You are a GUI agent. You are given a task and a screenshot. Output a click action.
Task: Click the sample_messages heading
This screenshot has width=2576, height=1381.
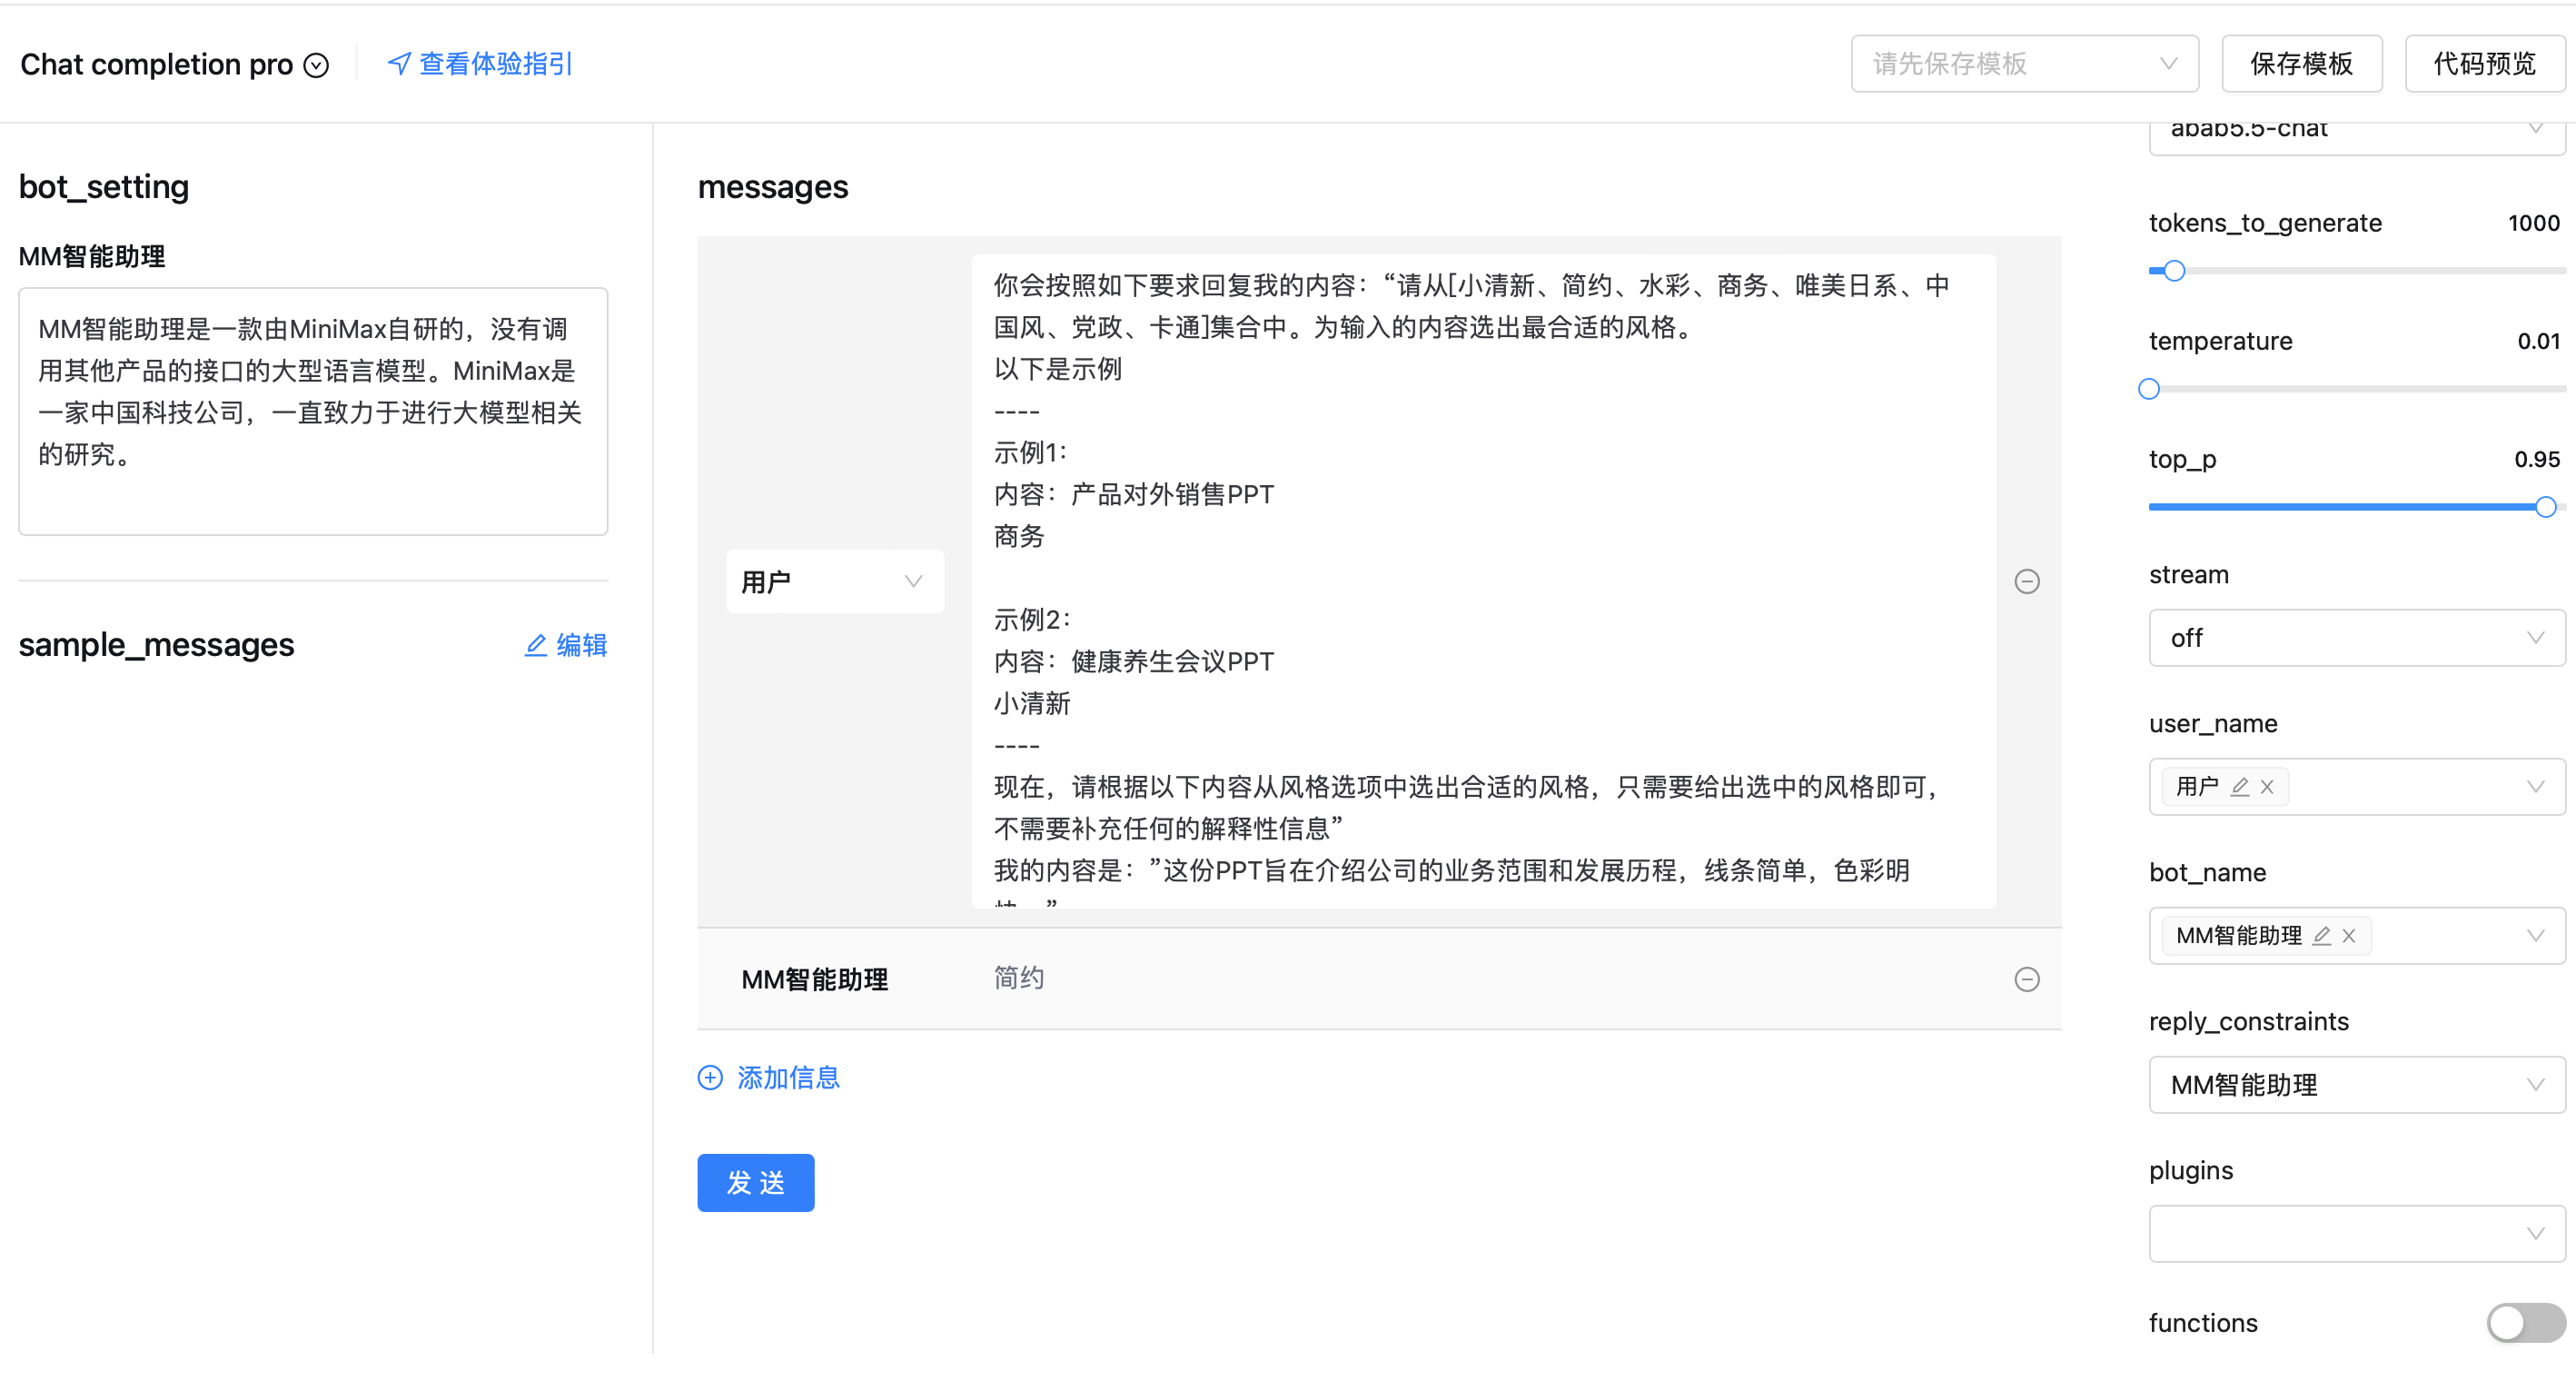click(x=156, y=645)
